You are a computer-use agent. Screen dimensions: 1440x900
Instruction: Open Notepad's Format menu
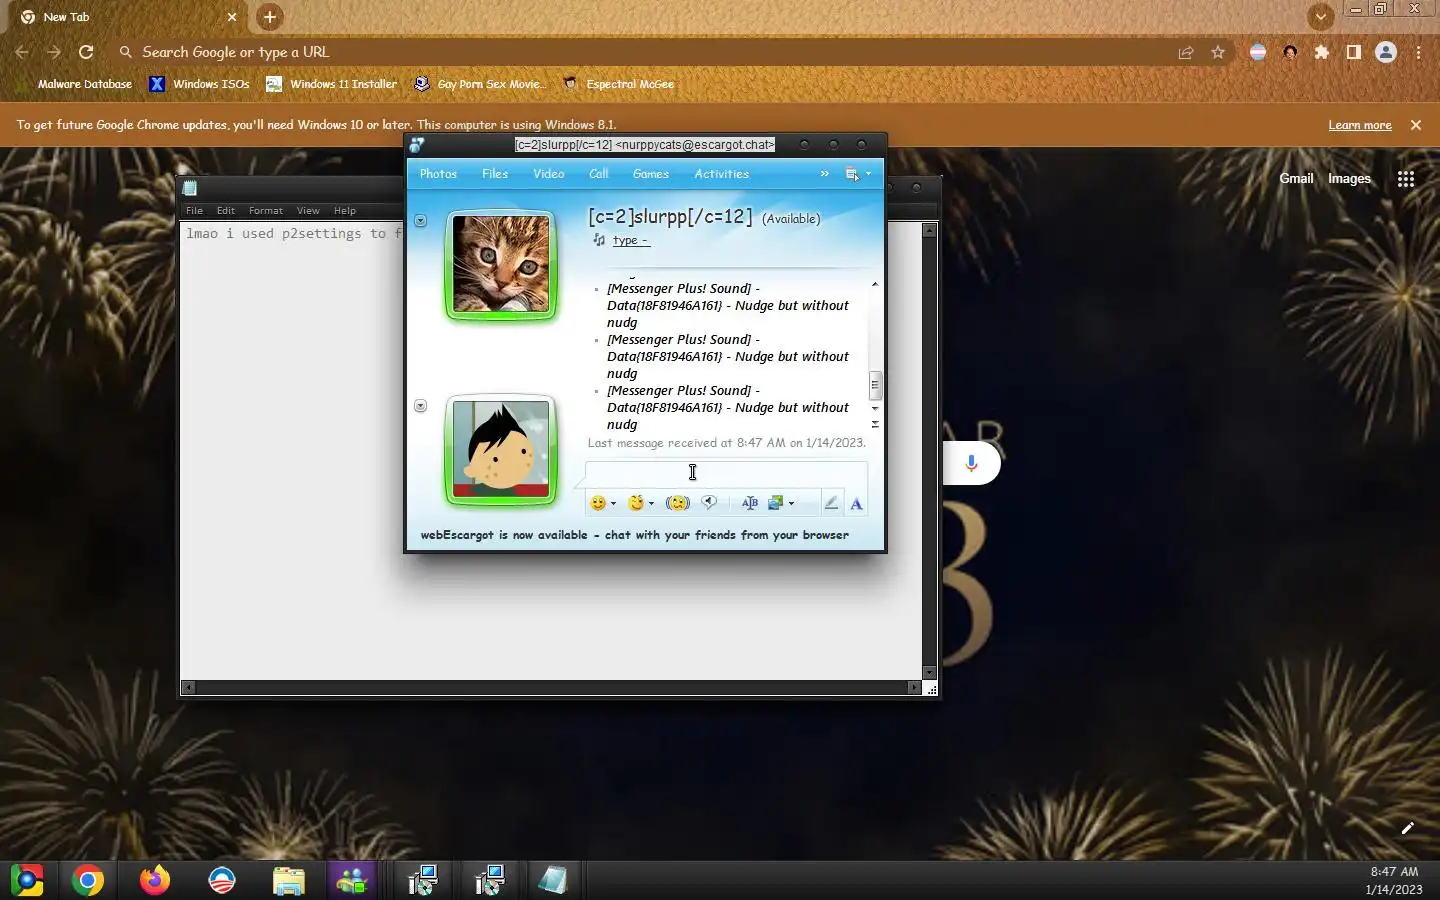click(x=266, y=211)
